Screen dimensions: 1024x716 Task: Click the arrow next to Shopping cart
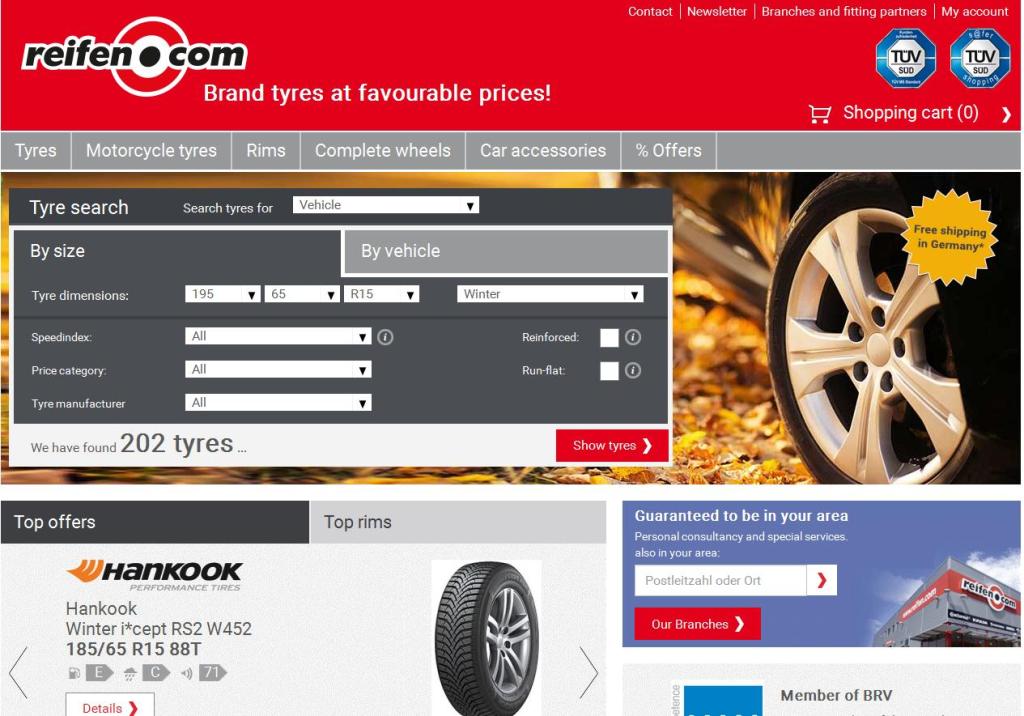(1006, 115)
